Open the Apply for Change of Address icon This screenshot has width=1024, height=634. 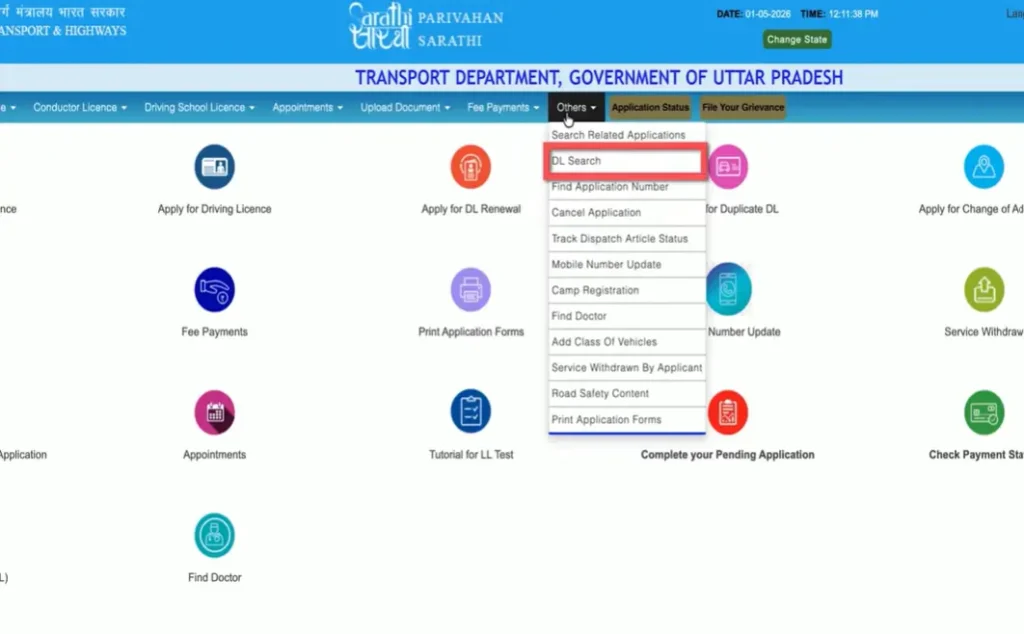(x=984, y=166)
